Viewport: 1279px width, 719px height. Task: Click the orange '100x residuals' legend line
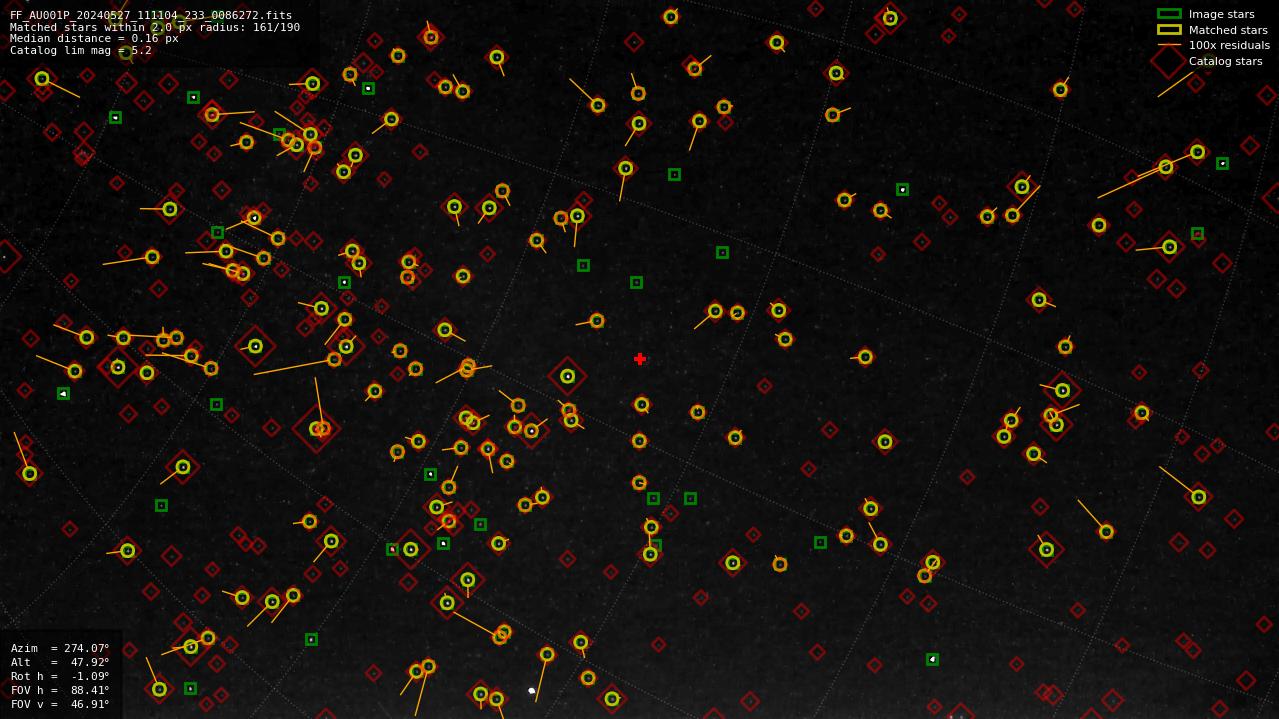pos(1169,45)
